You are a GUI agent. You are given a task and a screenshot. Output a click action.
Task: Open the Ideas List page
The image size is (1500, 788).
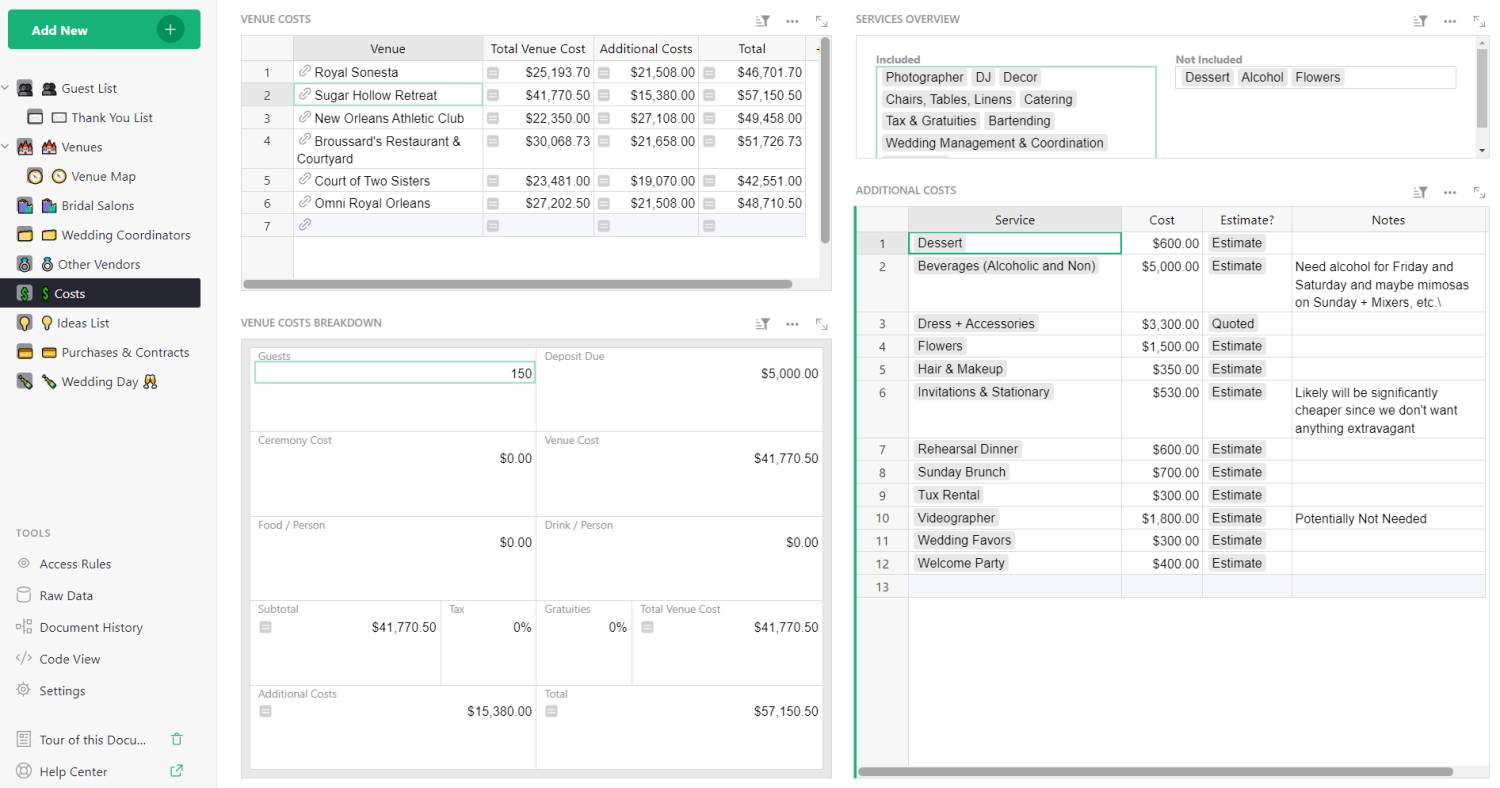(x=85, y=323)
